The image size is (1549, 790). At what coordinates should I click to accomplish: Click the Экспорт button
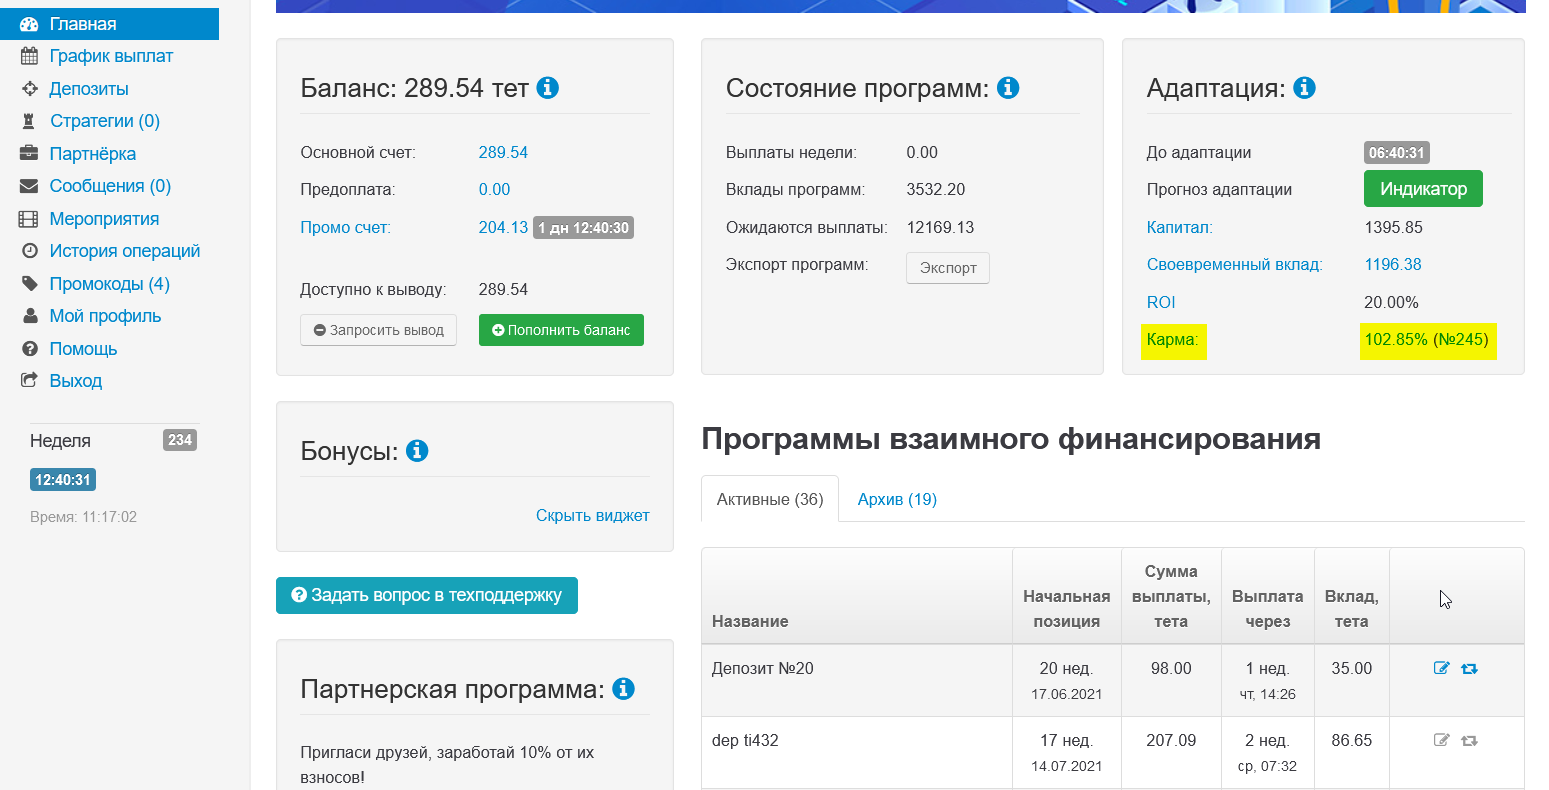pyautogui.click(x=947, y=268)
